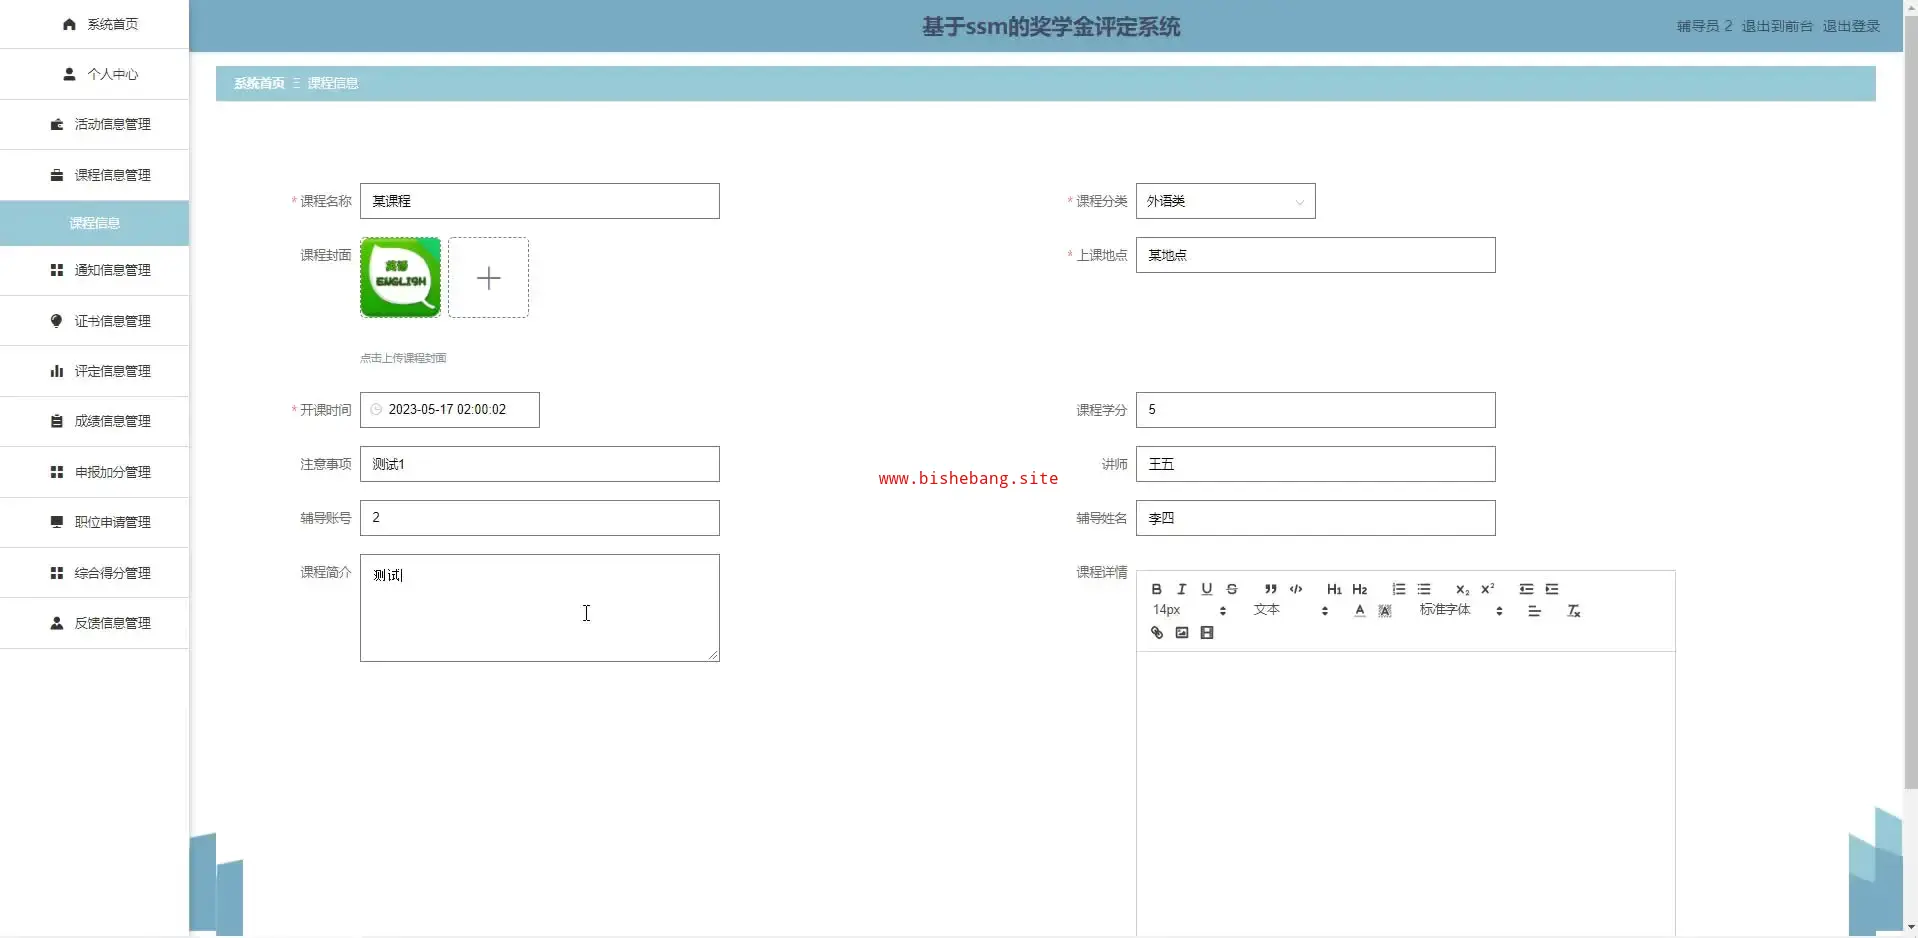Insert an image into course details
This screenshot has width=1918, height=938.
[x=1182, y=633]
